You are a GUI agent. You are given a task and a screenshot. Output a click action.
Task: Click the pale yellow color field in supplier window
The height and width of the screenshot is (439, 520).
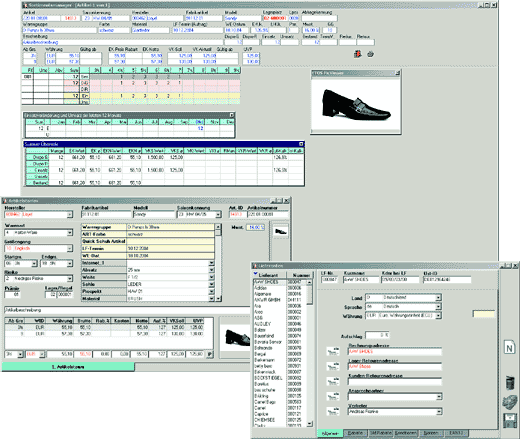(x=484, y=314)
